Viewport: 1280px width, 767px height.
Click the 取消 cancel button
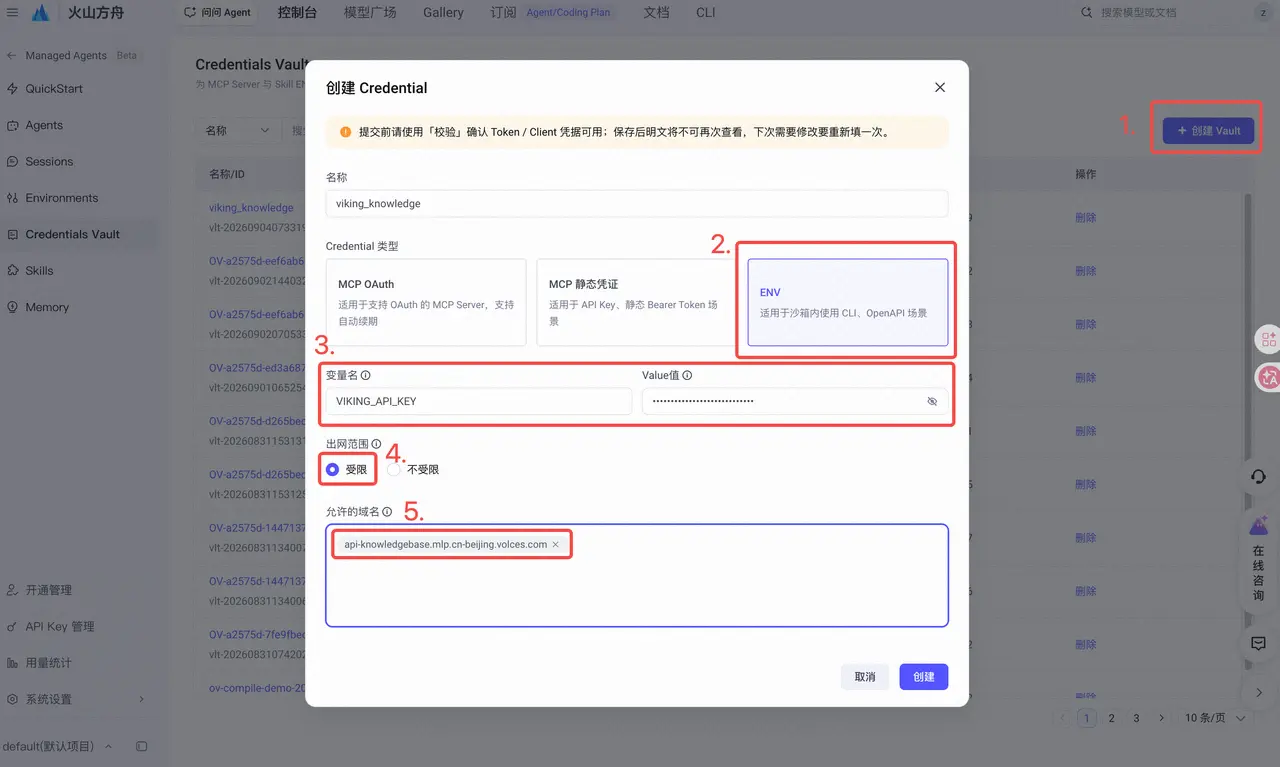point(865,677)
